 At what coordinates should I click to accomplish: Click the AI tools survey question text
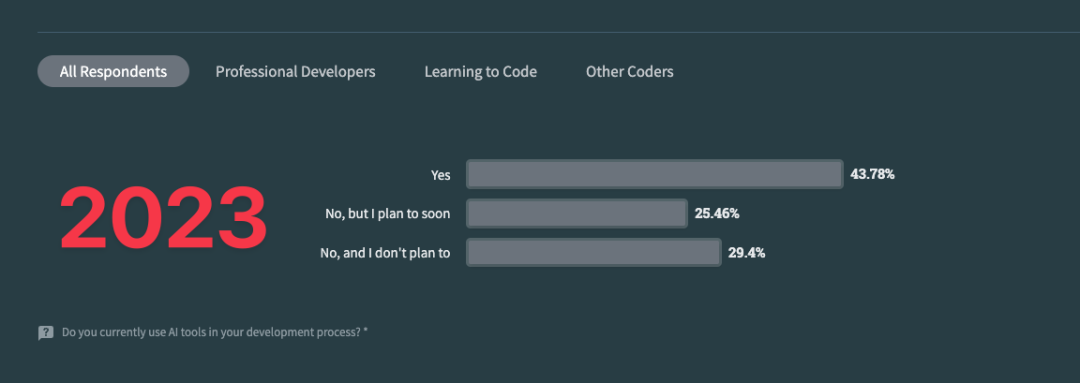211,333
